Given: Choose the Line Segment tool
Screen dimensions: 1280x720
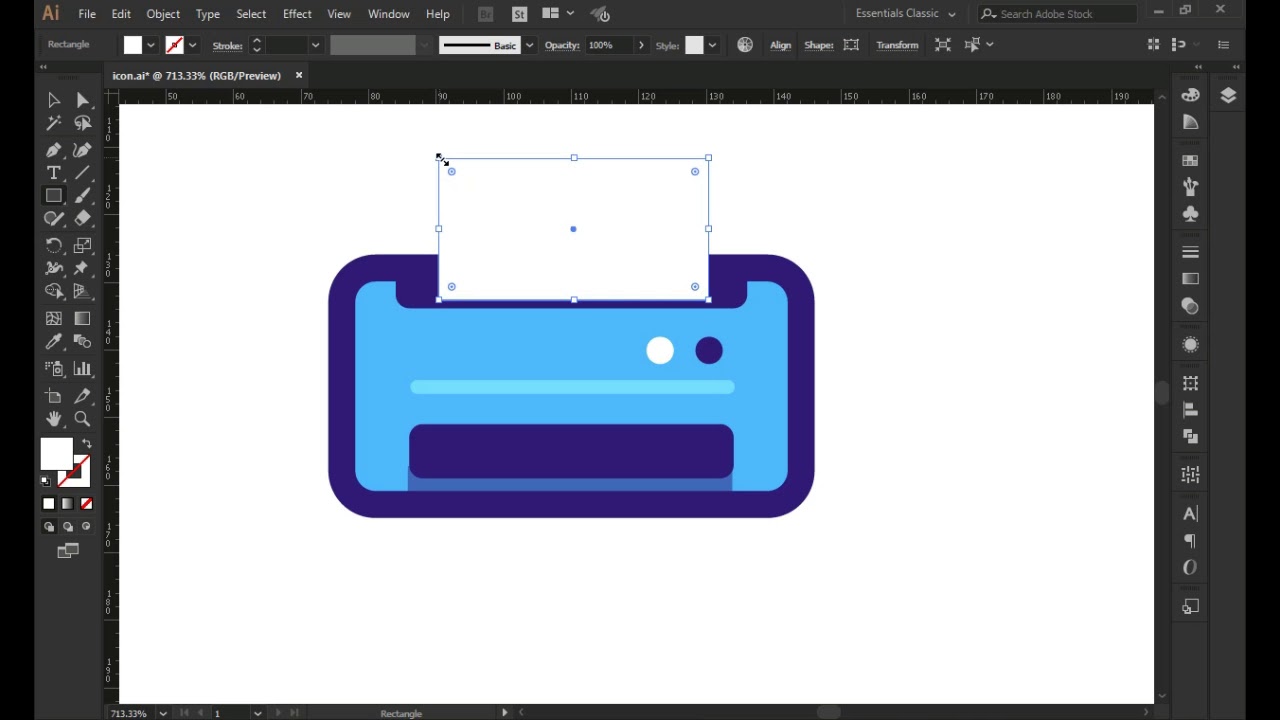Looking at the screenshot, I should tap(83, 173).
